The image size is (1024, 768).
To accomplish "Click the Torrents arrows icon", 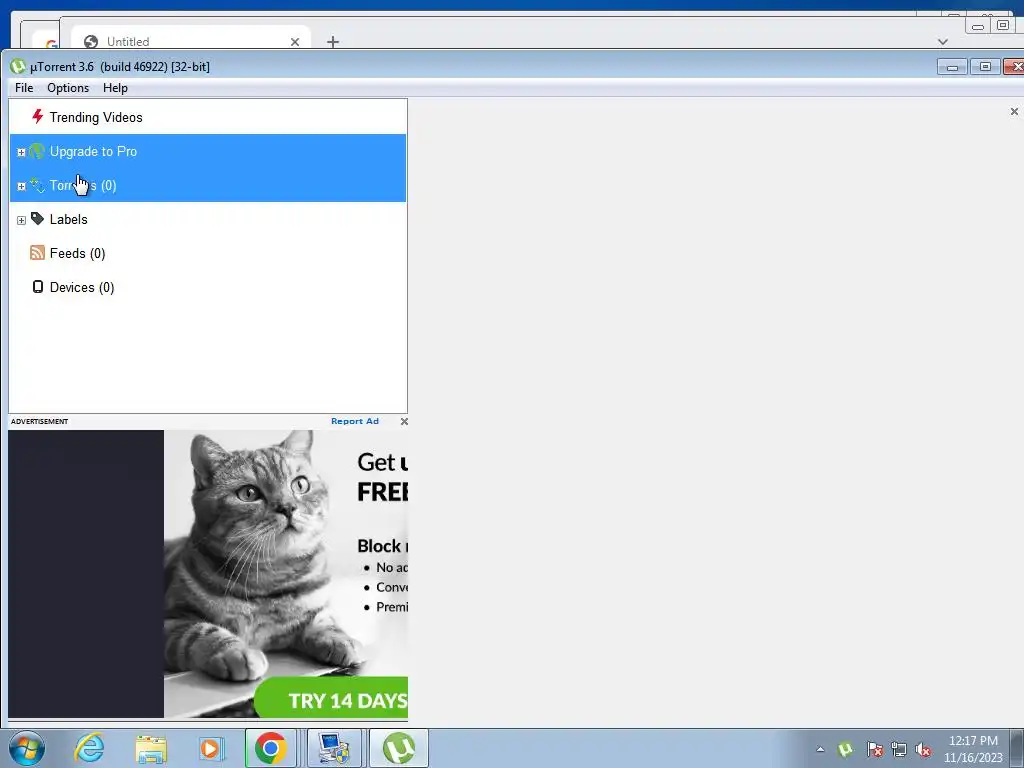I will click(x=37, y=185).
